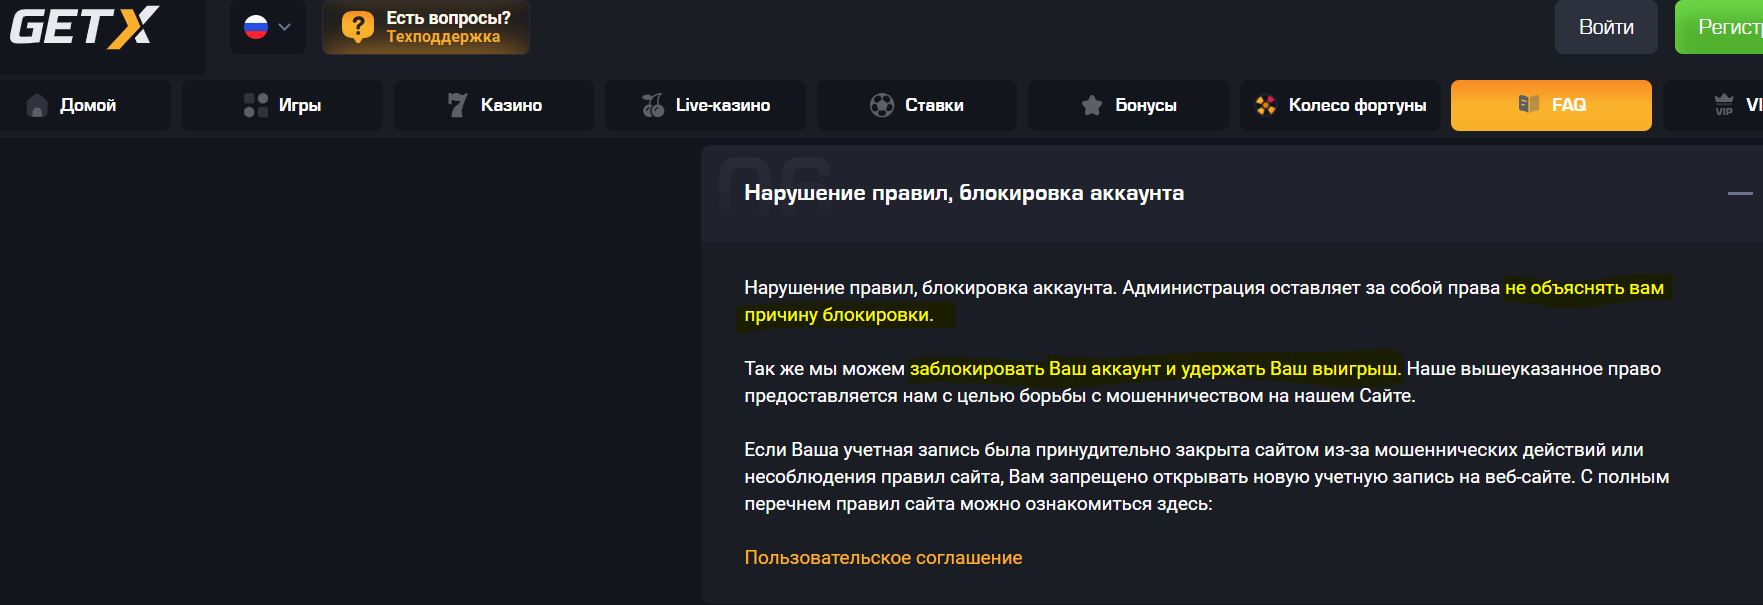
Task: Click highlighted text не объяснять вам
Action: coord(1584,288)
